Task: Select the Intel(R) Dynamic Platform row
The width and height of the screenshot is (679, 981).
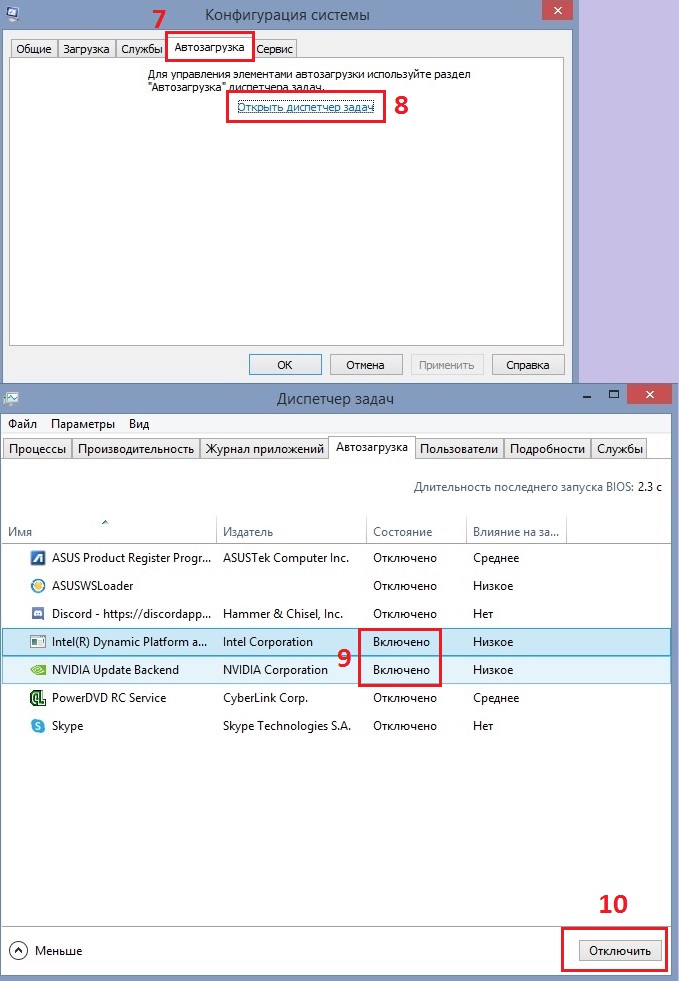Action: (x=336, y=642)
